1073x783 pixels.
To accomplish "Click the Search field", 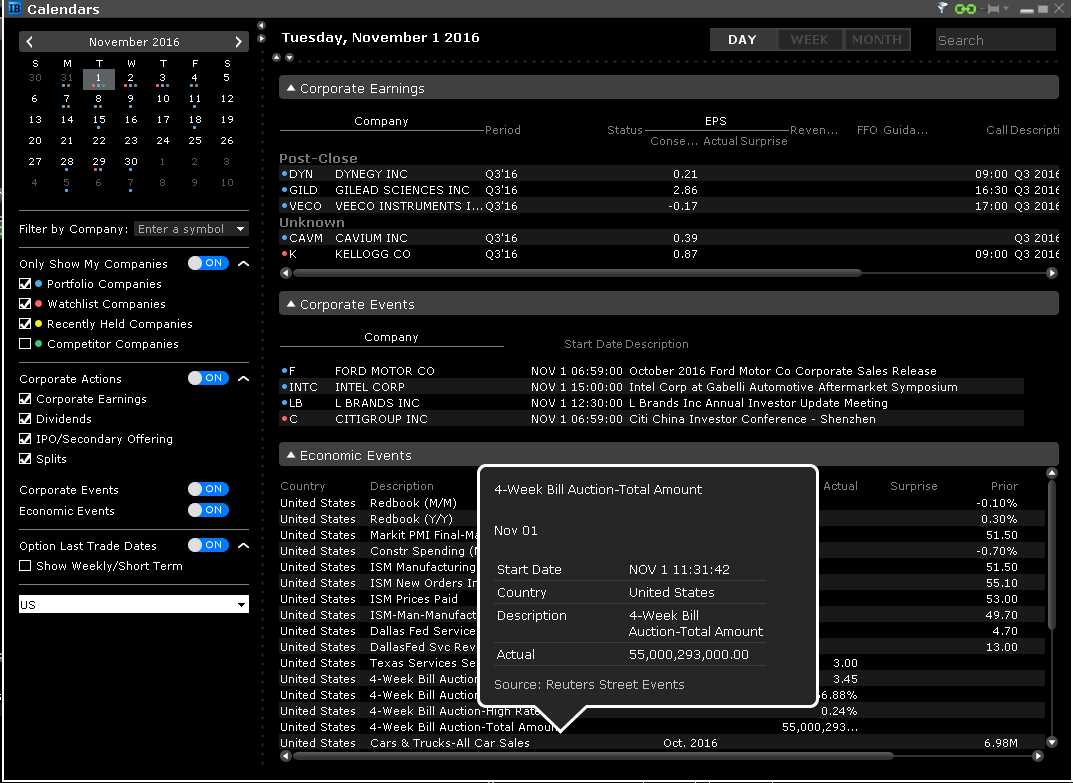I will pos(995,40).
